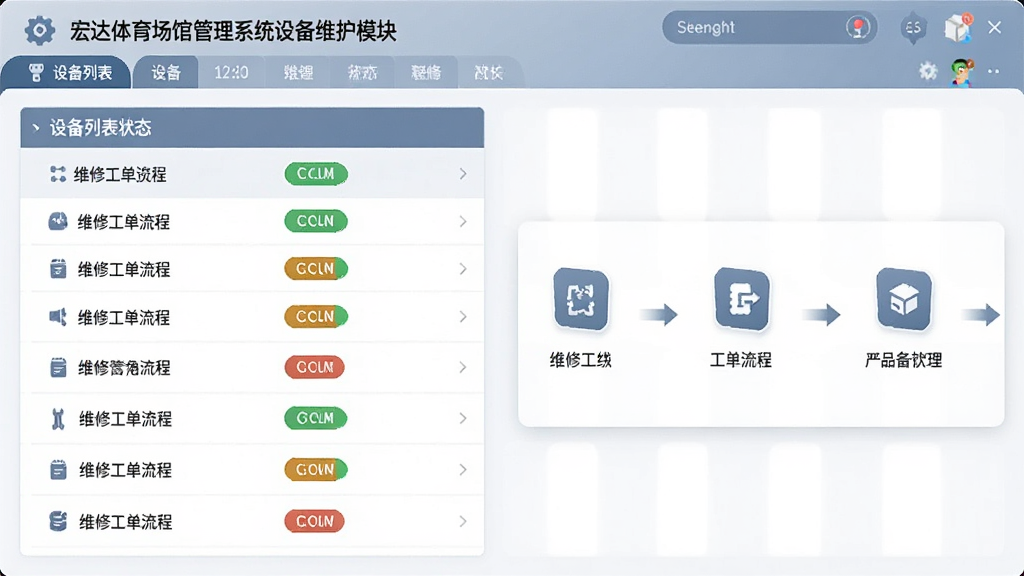Image resolution: width=1024 pixels, height=576 pixels.
Task: Open the 12:10 tab
Action: click(x=231, y=72)
